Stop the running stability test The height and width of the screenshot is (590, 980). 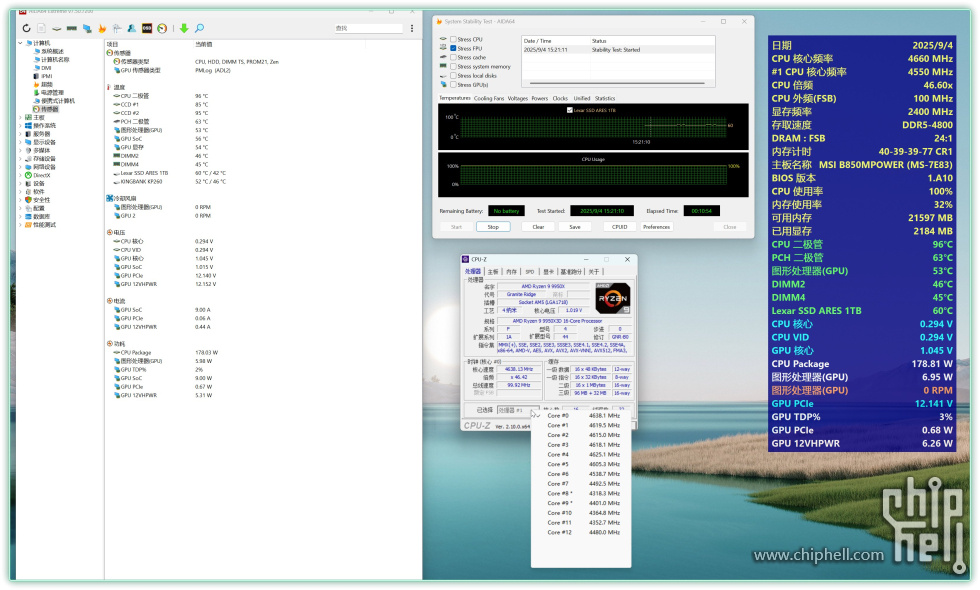pos(493,227)
